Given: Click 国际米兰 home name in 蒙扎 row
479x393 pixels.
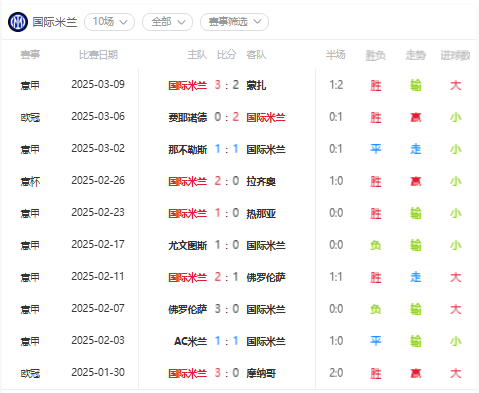Looking at the screenshot, I should [188, 85].
